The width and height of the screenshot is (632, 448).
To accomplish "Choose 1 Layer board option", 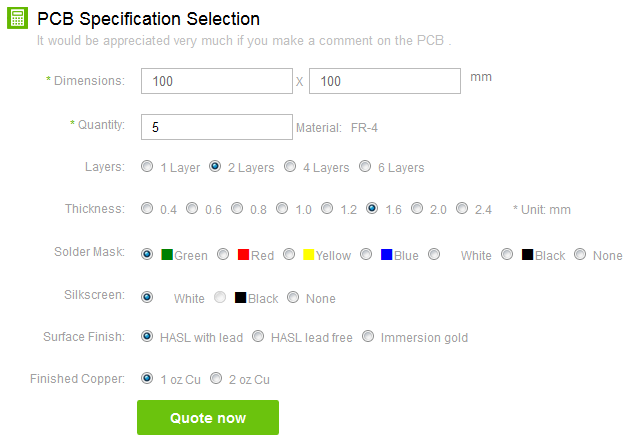I will [x=147, y=167].
